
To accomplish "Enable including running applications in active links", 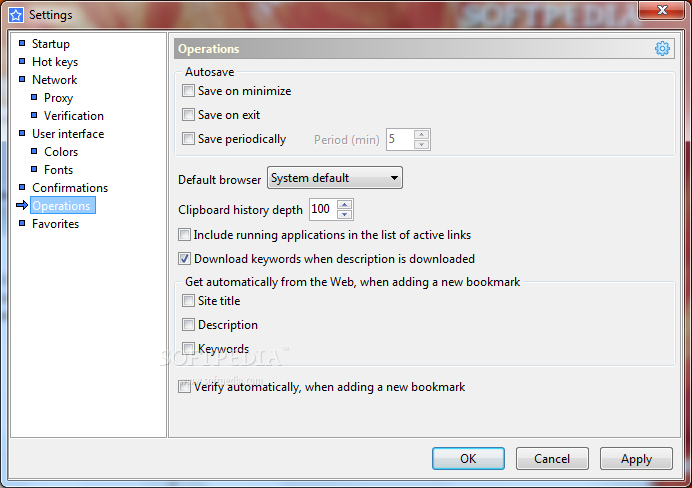I will coord(184,234).
